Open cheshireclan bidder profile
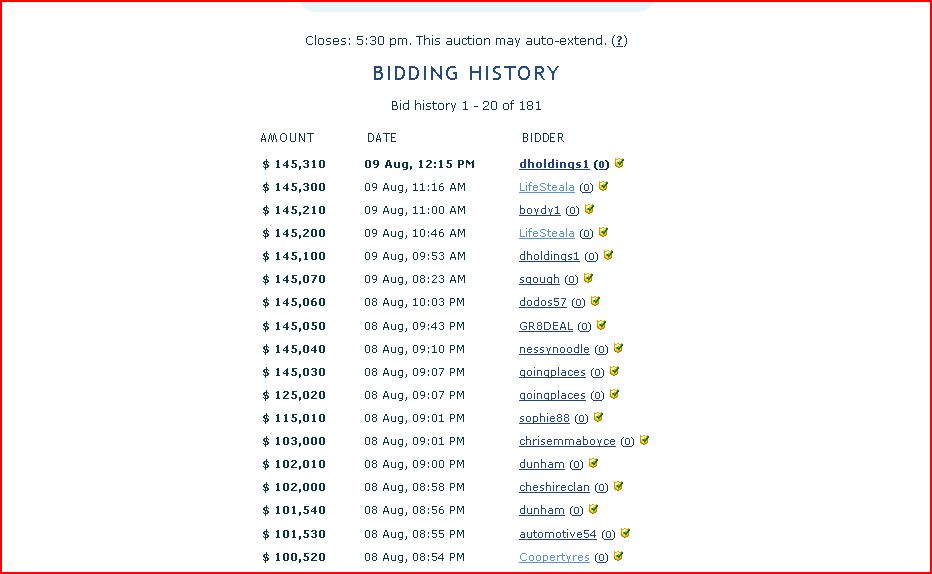 (x=554, y=488)
